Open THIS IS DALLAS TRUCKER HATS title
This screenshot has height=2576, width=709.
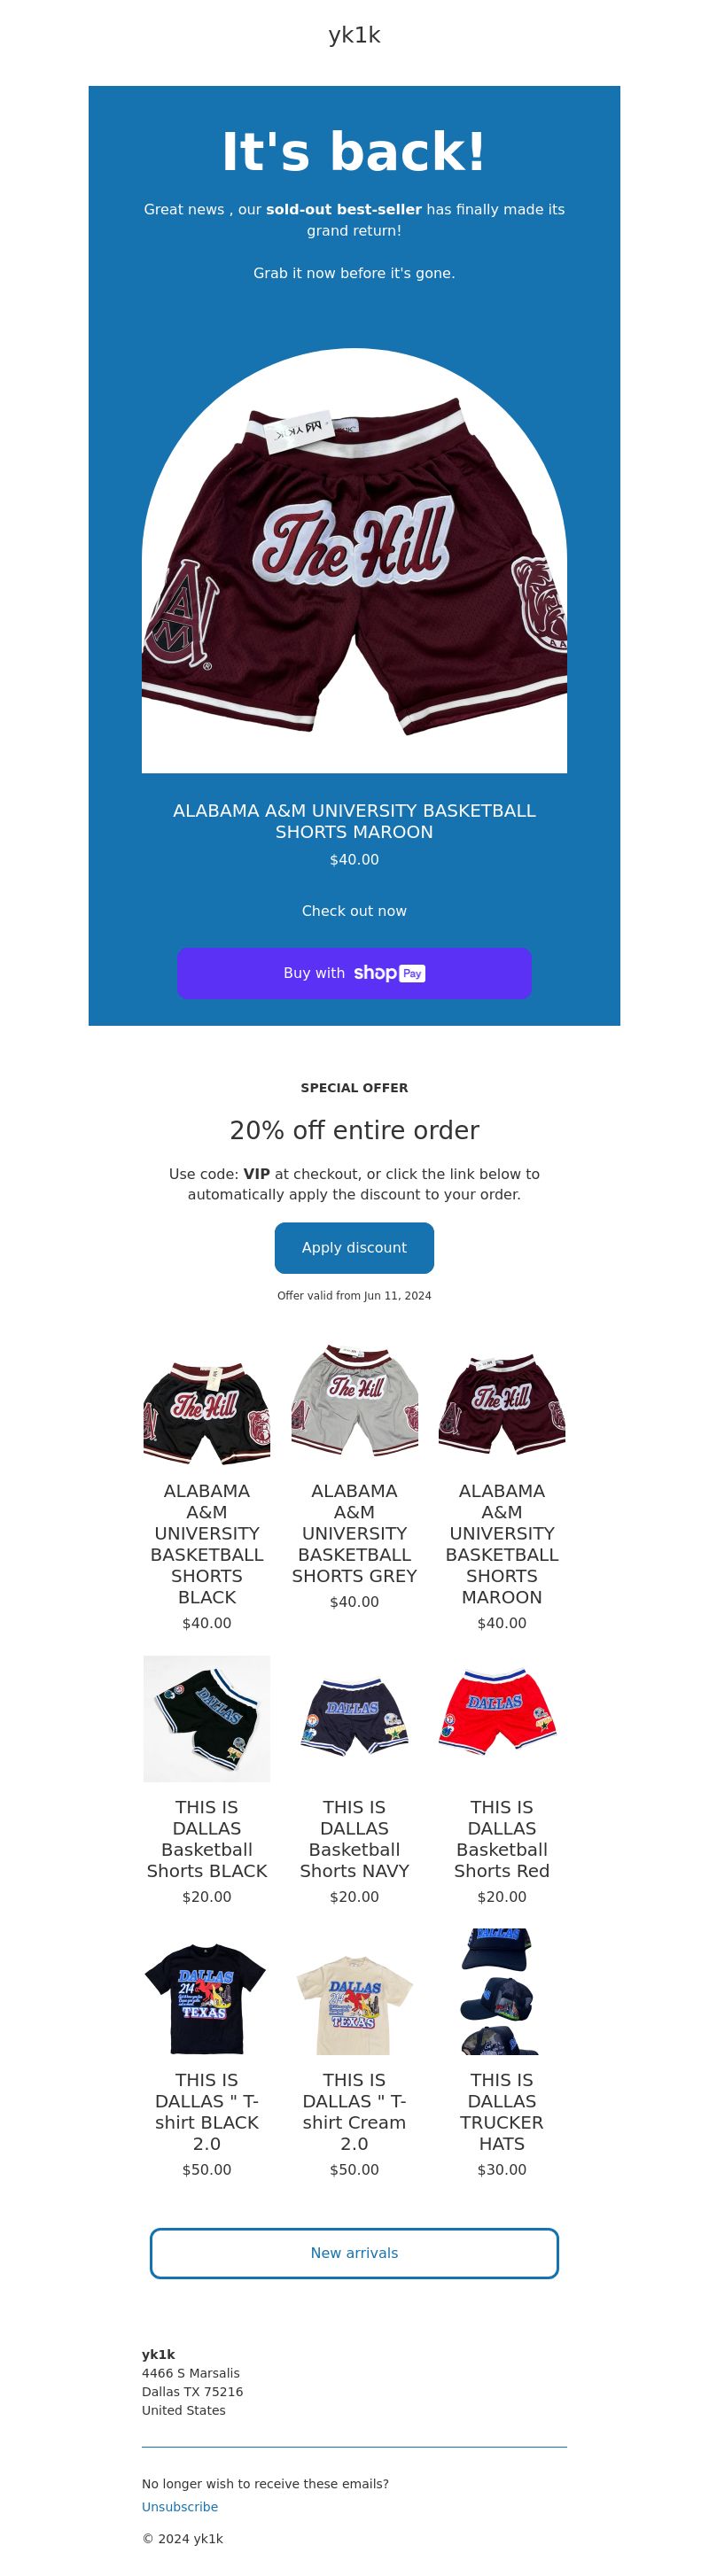pyautogui.click(x=502, y=2111)
